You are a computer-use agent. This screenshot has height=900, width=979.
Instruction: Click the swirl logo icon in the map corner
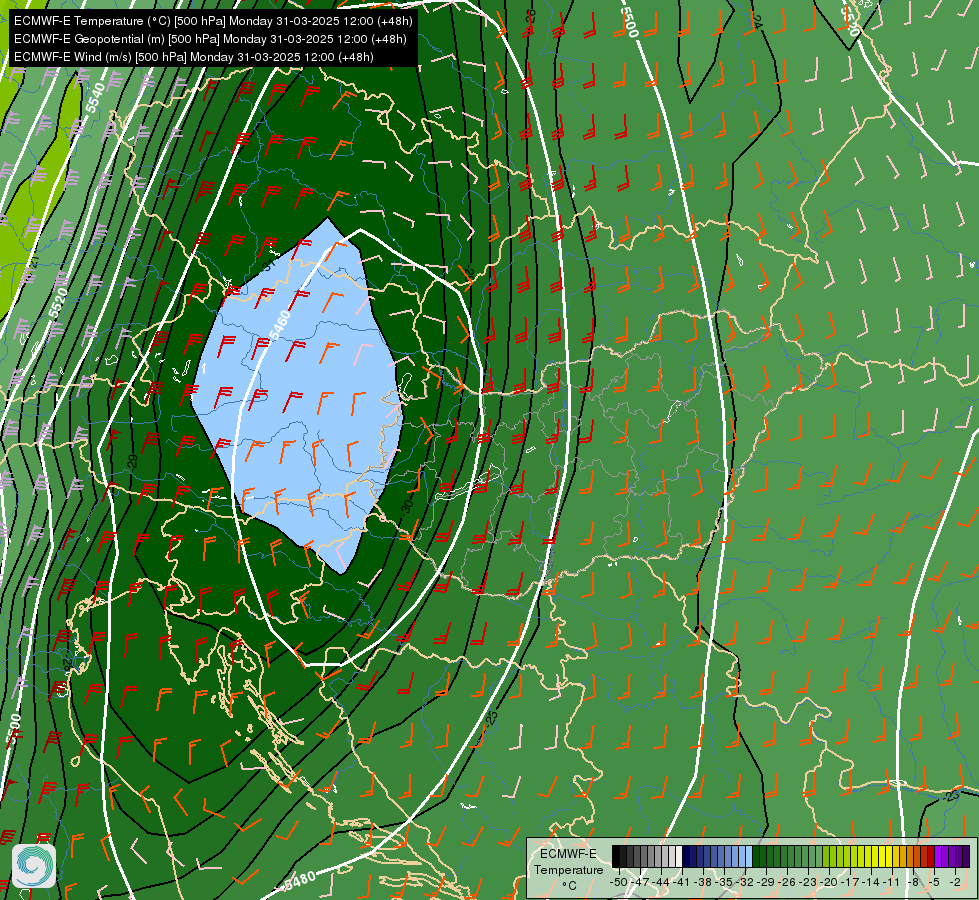tap(34, 865)
